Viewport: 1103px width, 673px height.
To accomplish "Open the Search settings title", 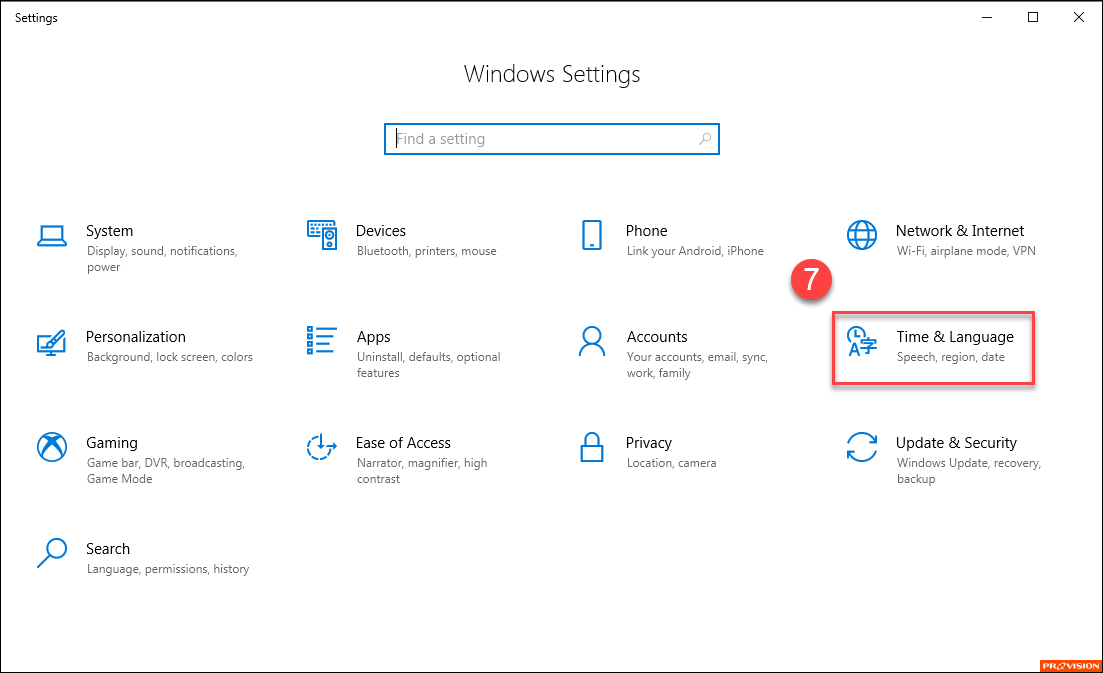I will [x=108, y=549].
